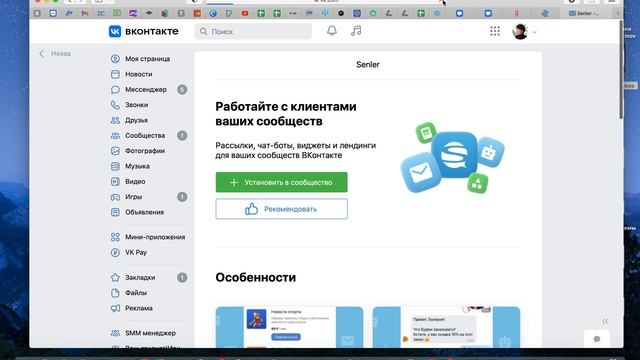This screenshot has width=640, height=360.
Task: Open Друзья in sidebar
Action: click(129, 120)
